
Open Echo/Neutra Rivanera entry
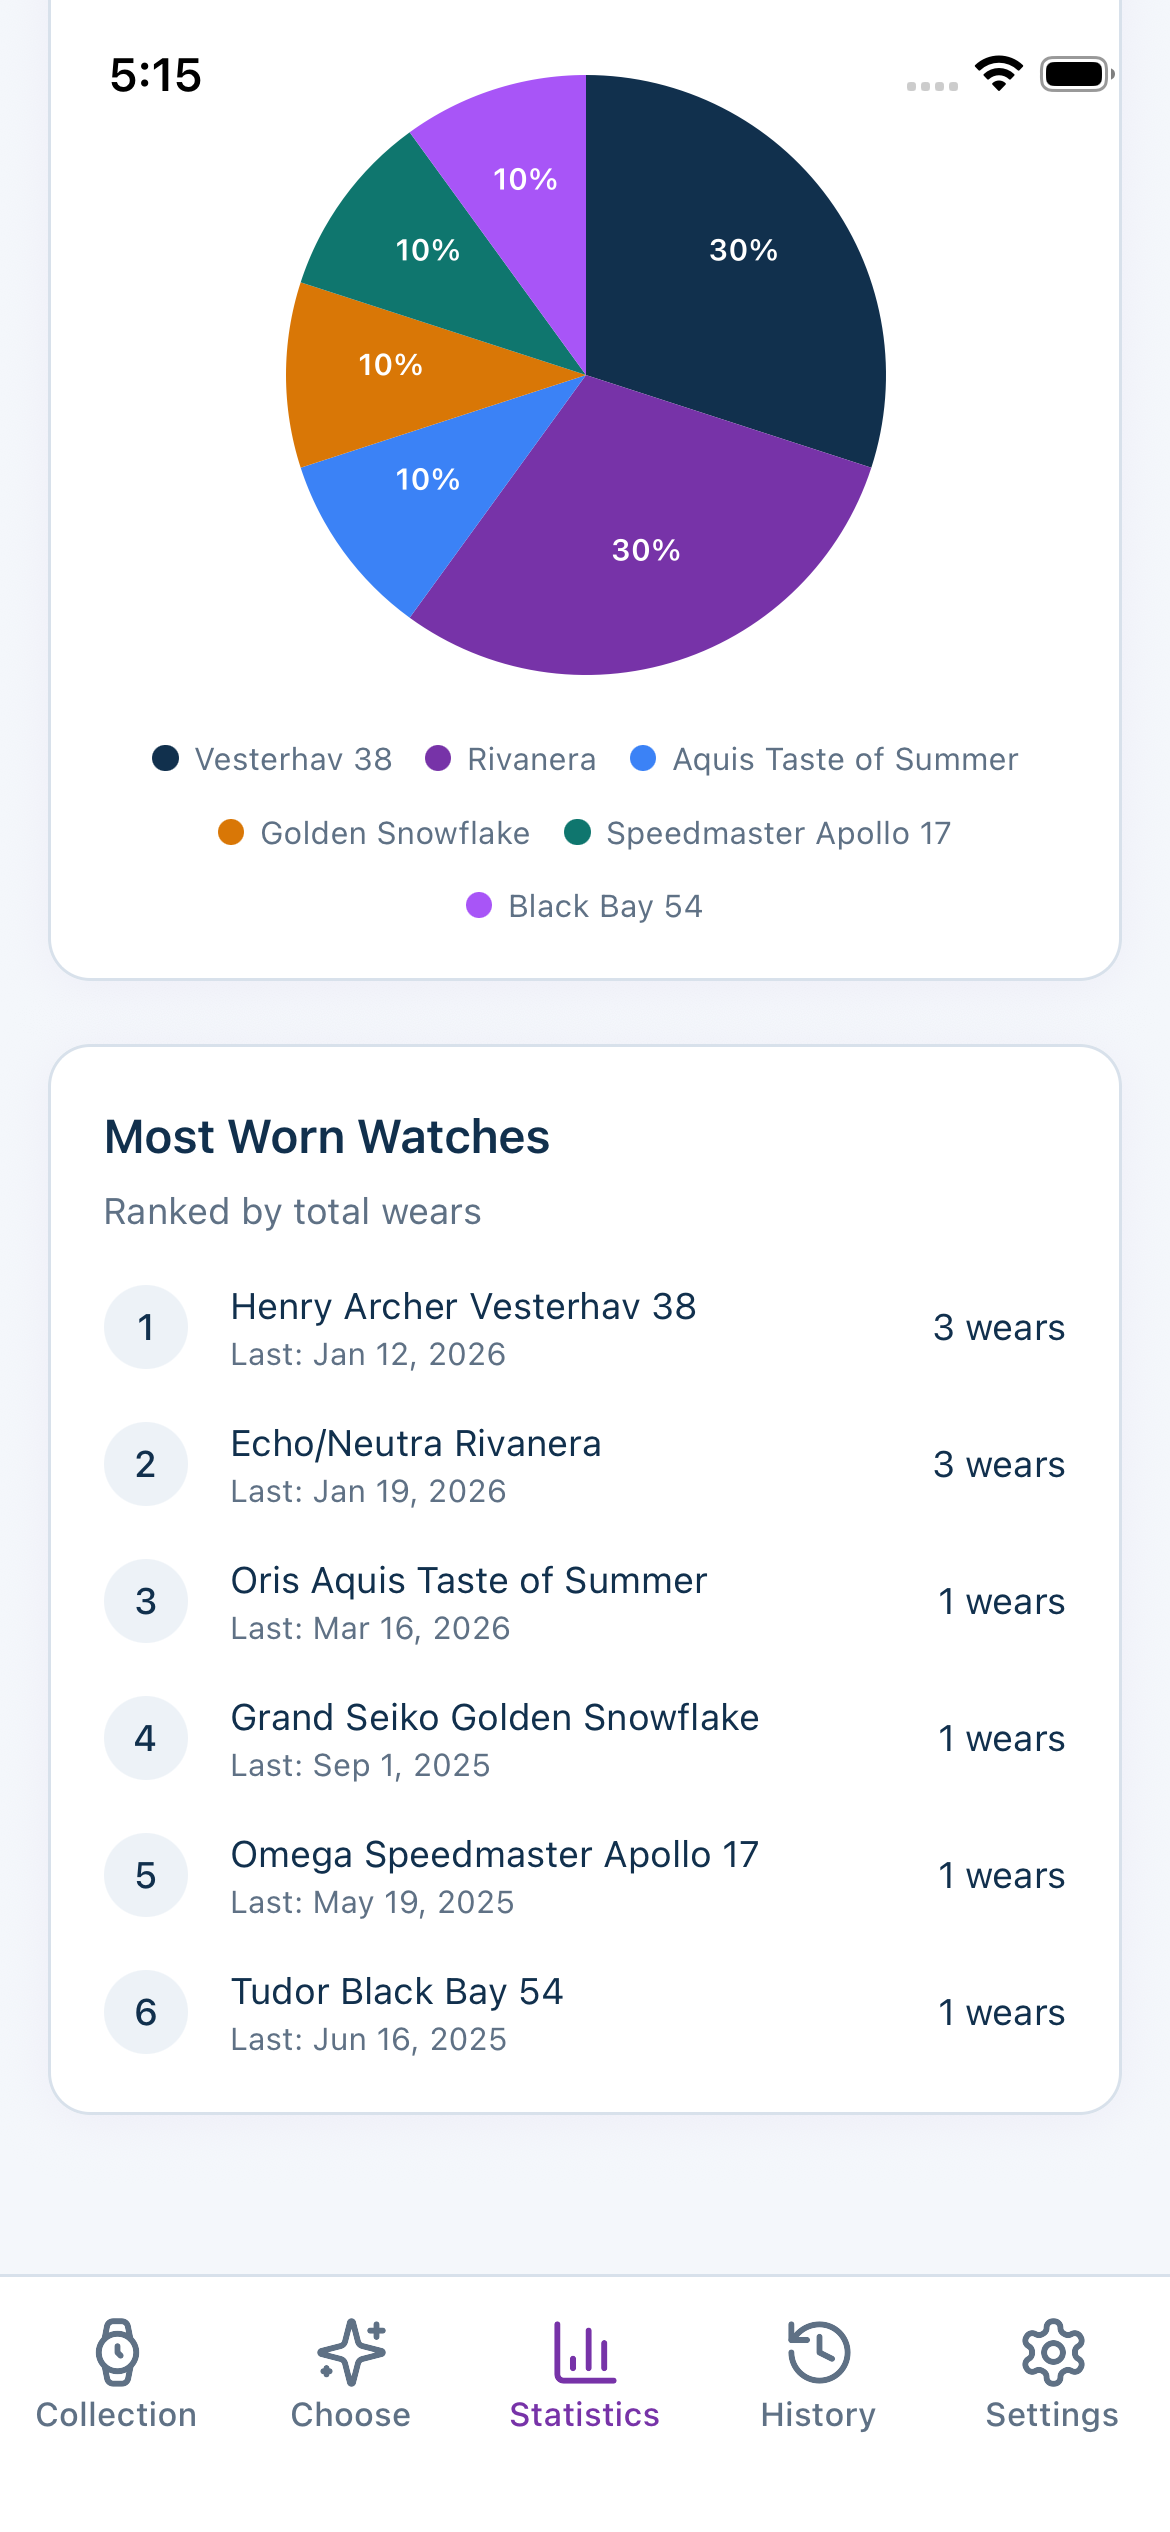(416, 1444)
